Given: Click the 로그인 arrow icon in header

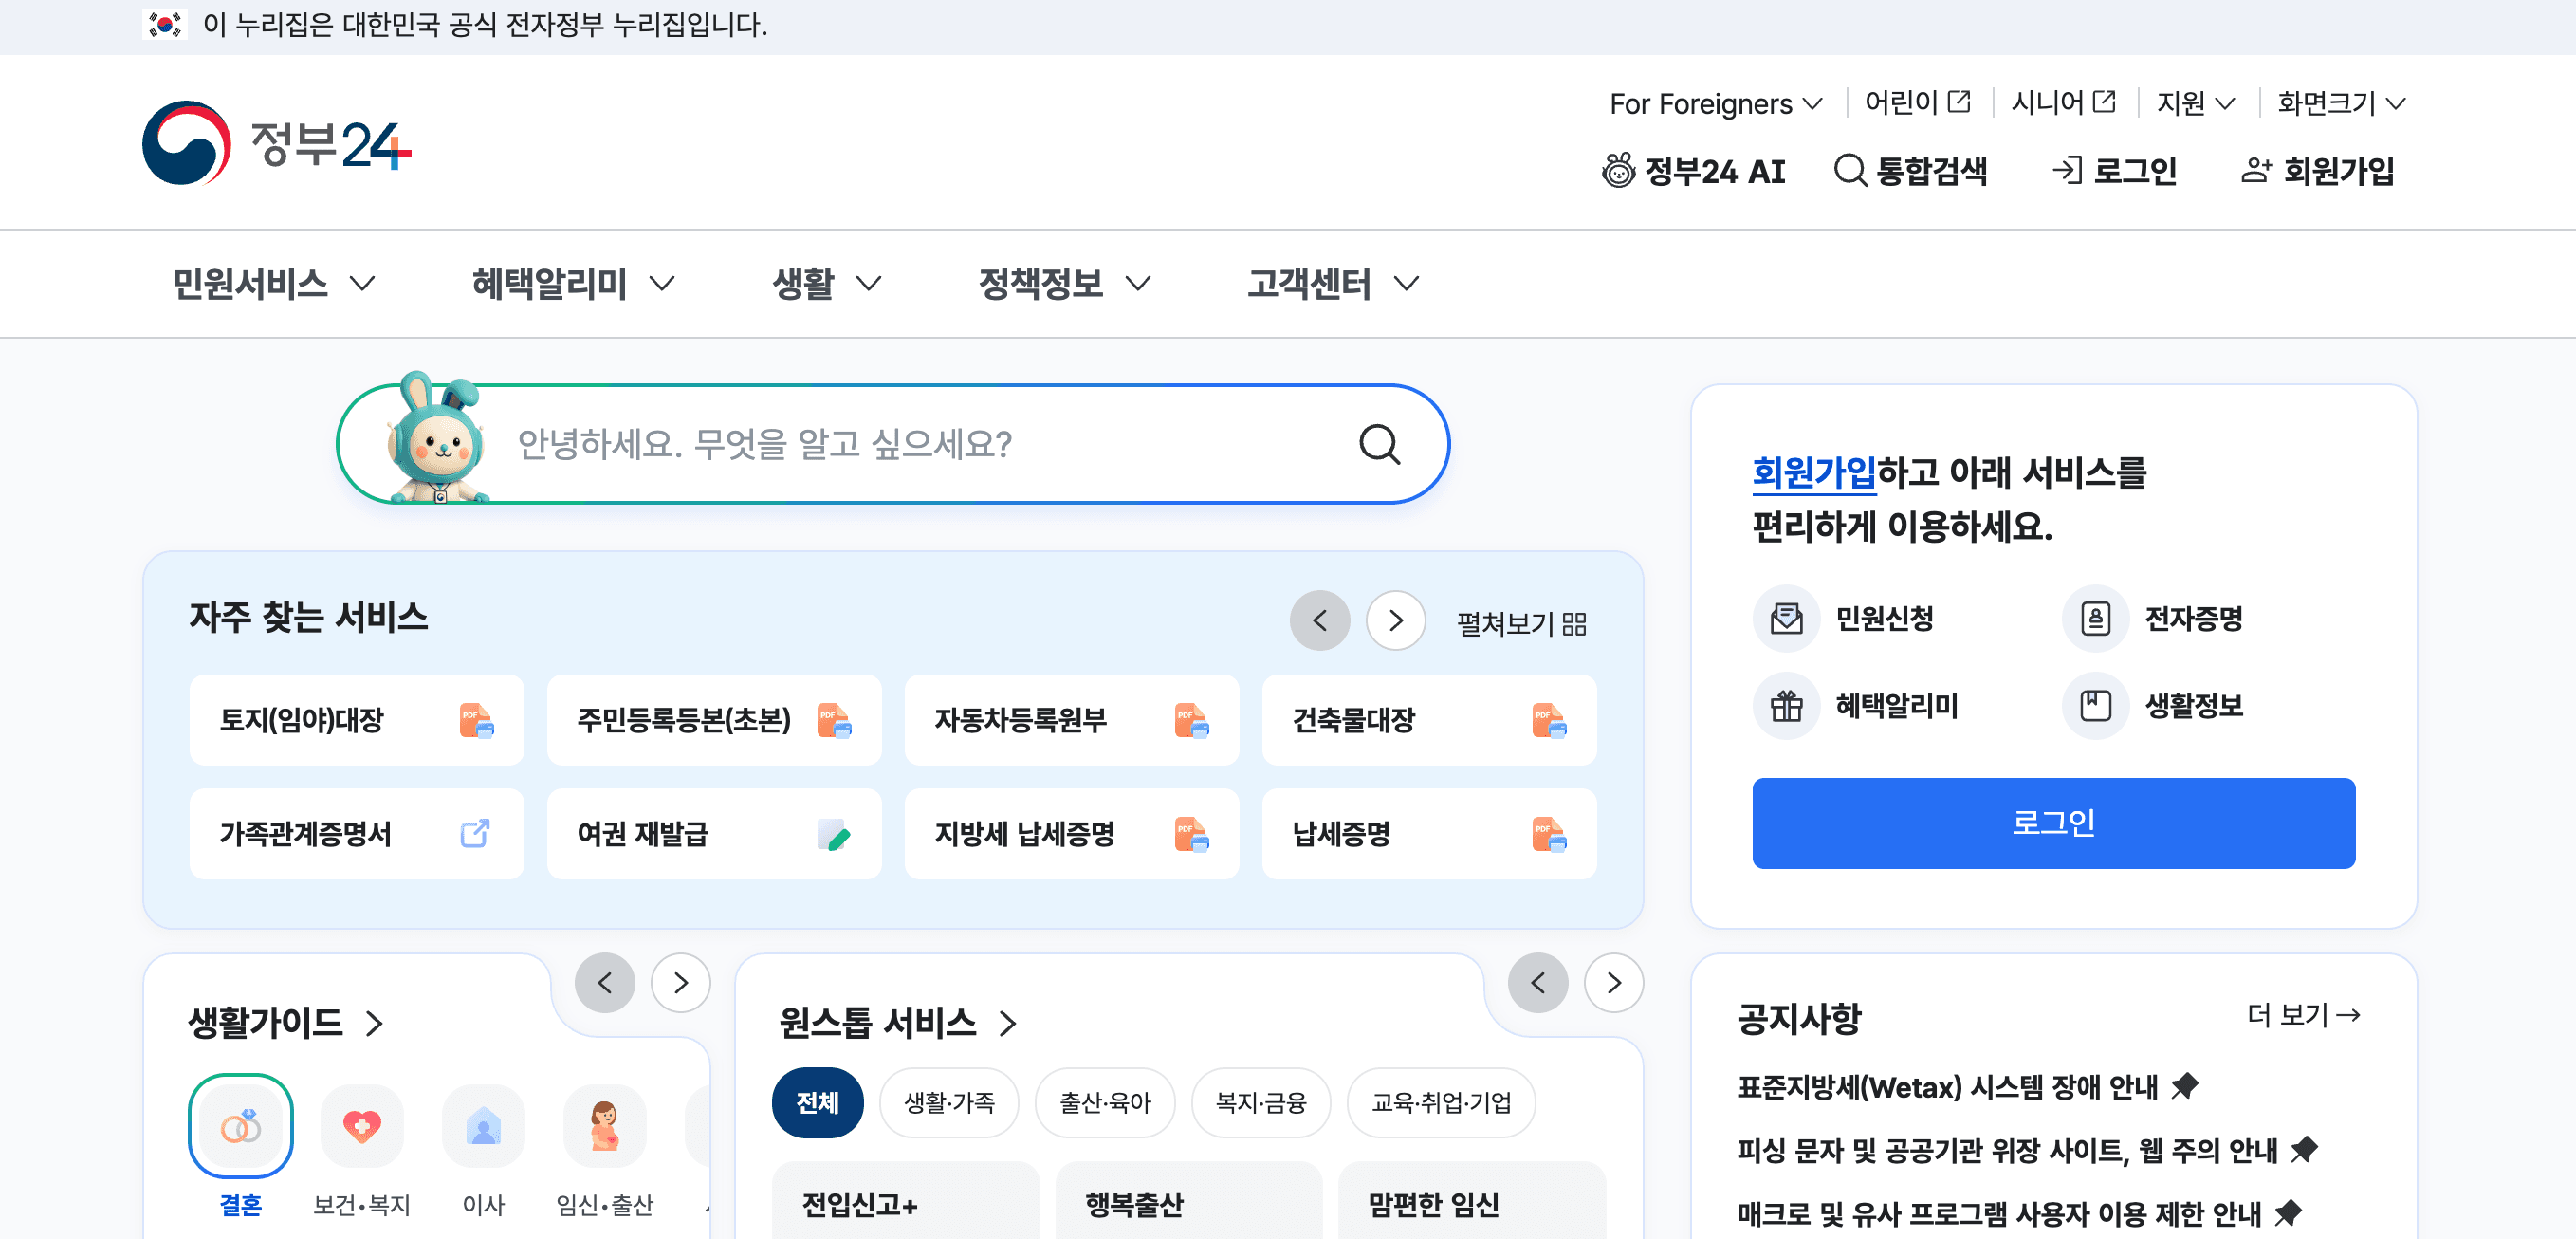Looking at the screenshot, I should point(2066,171).
